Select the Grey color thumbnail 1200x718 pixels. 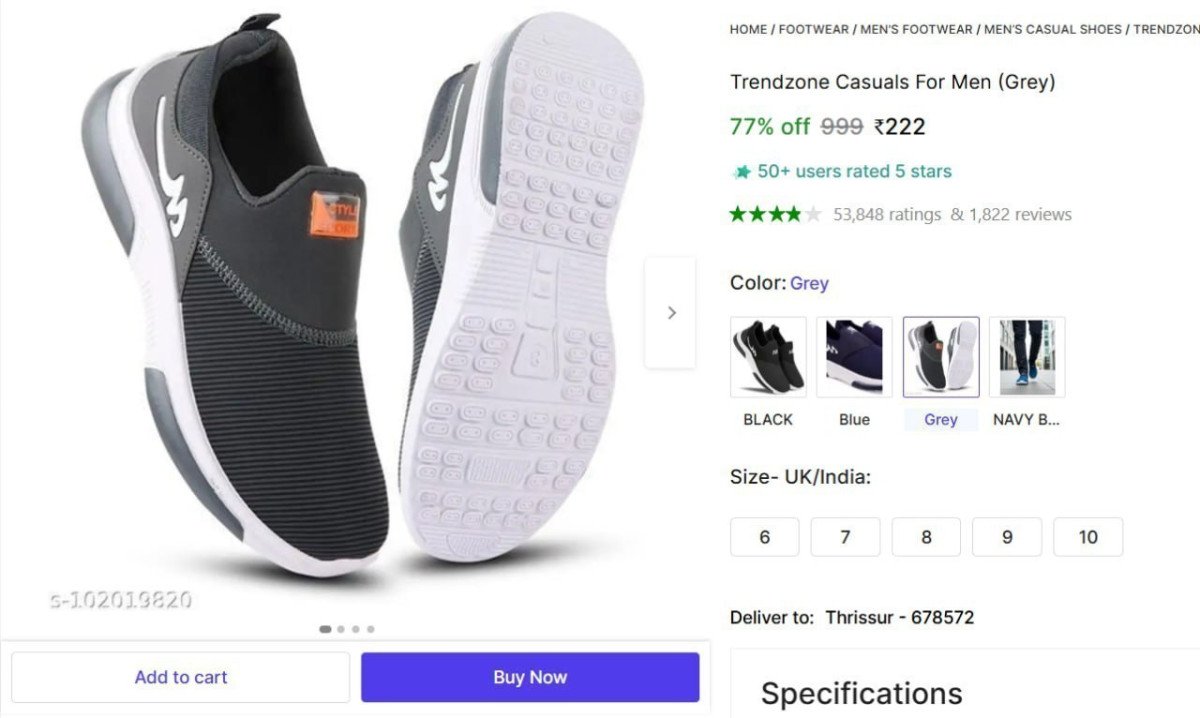[940, 356]
